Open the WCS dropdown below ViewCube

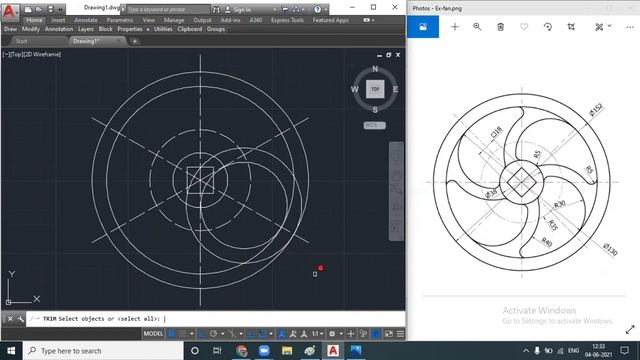(374, 125)
